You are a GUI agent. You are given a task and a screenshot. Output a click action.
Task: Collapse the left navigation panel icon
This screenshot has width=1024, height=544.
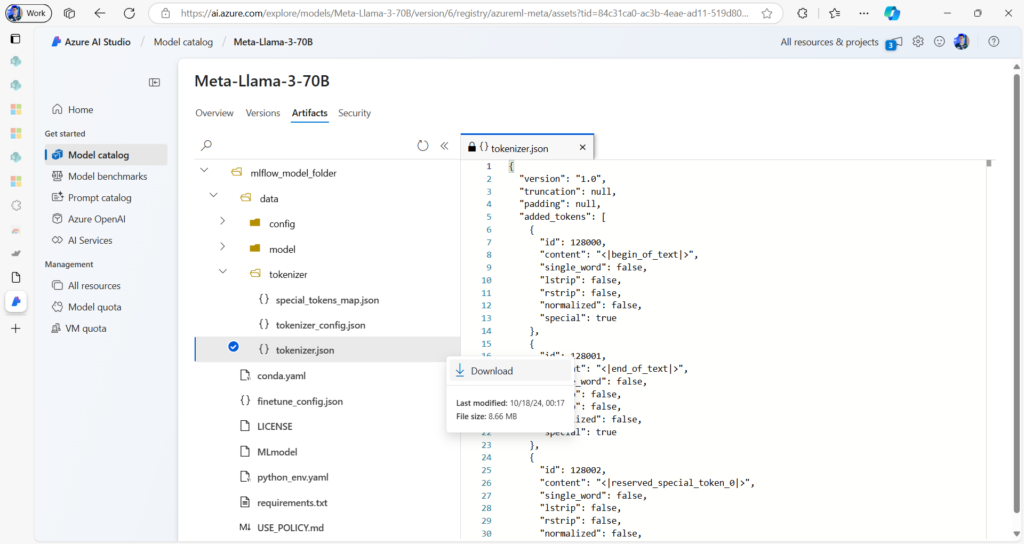[154, 82]
